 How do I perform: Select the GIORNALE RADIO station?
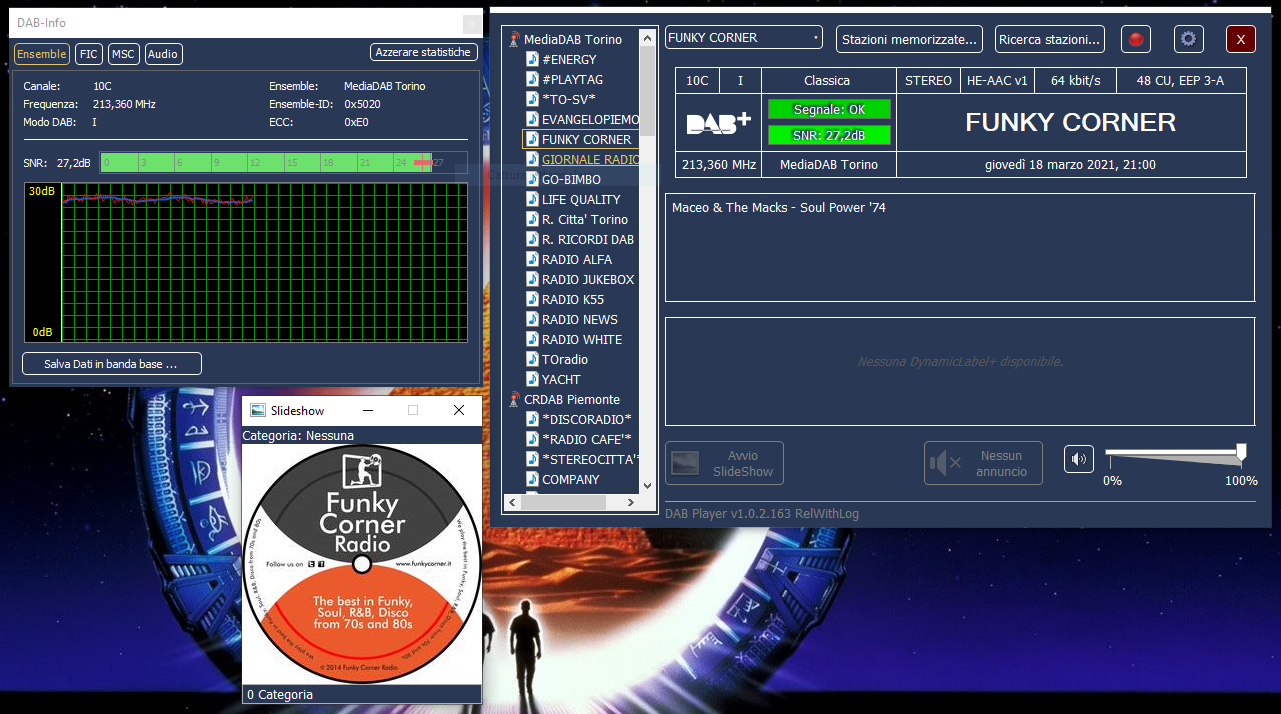[590, 159]
